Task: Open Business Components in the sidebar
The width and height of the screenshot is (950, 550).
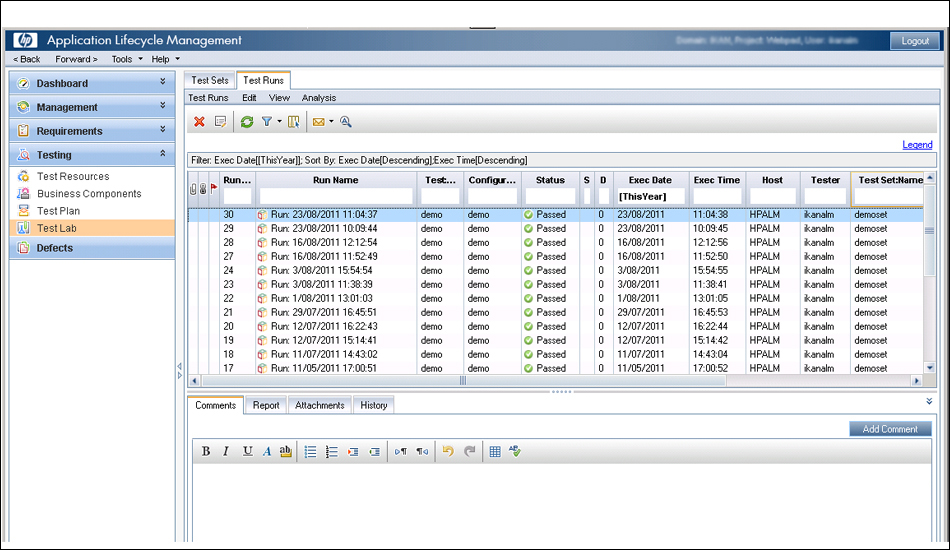Action: (x=89, y=194)
